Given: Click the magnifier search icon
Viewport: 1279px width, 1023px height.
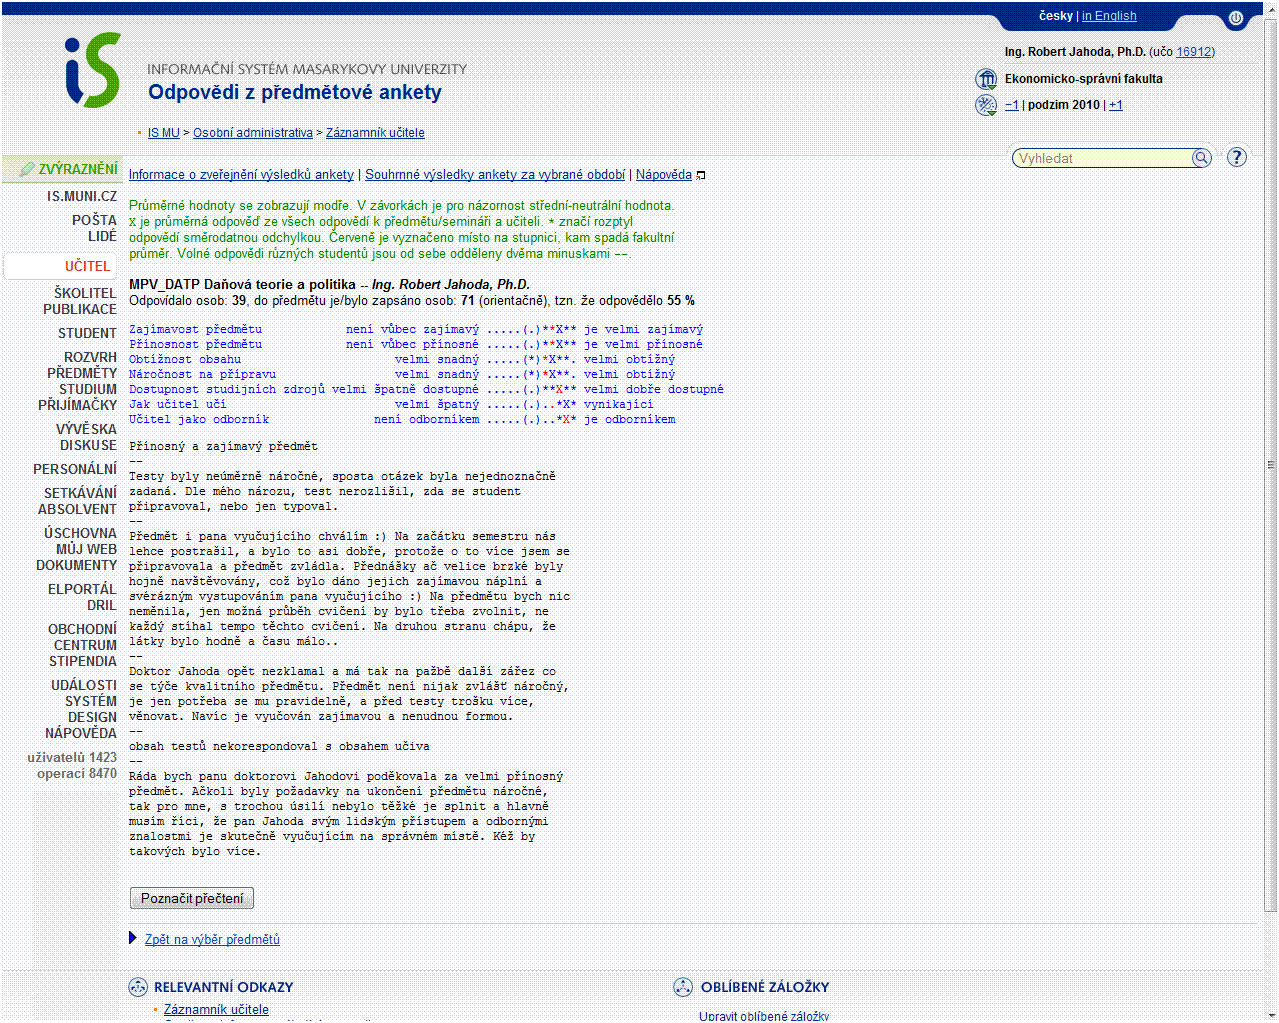Looking at the screenshot, I should (1201, 158).
